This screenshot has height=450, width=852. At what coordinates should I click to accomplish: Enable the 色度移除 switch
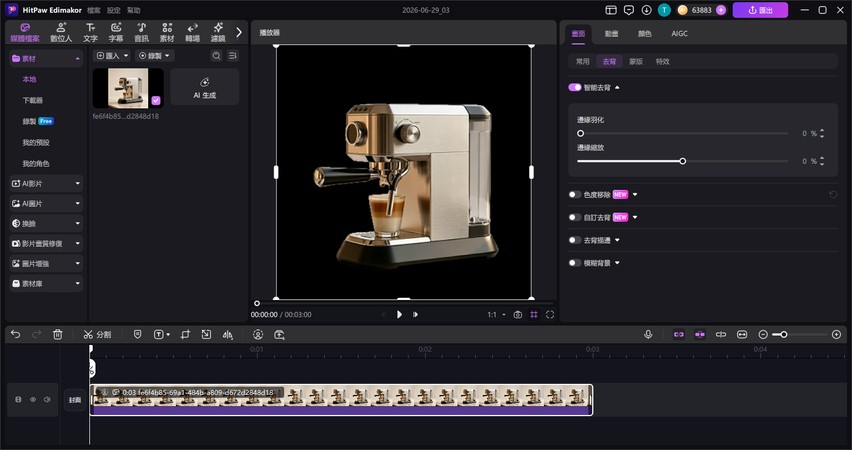[575, 195]
